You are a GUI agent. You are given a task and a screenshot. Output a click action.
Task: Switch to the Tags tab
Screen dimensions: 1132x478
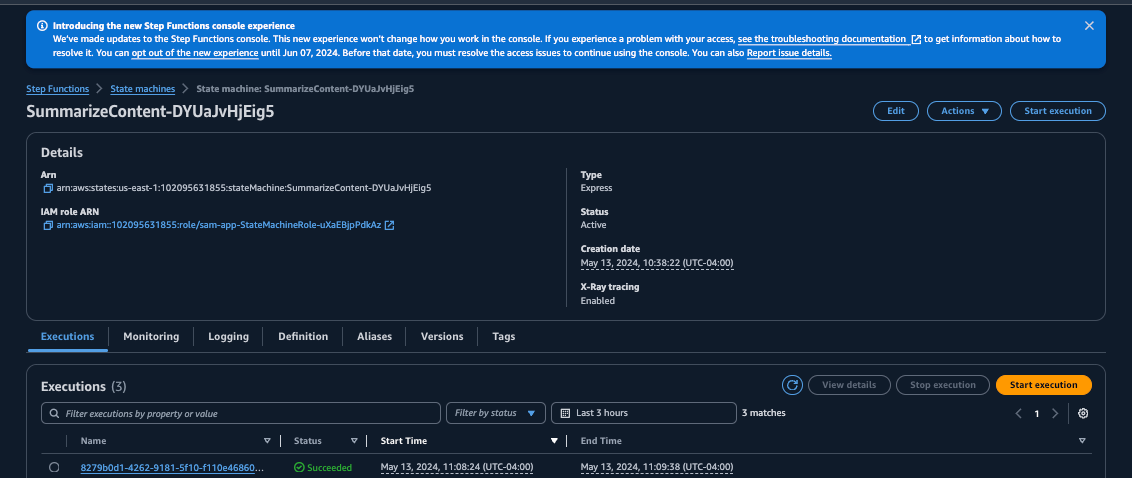point(504,336)
